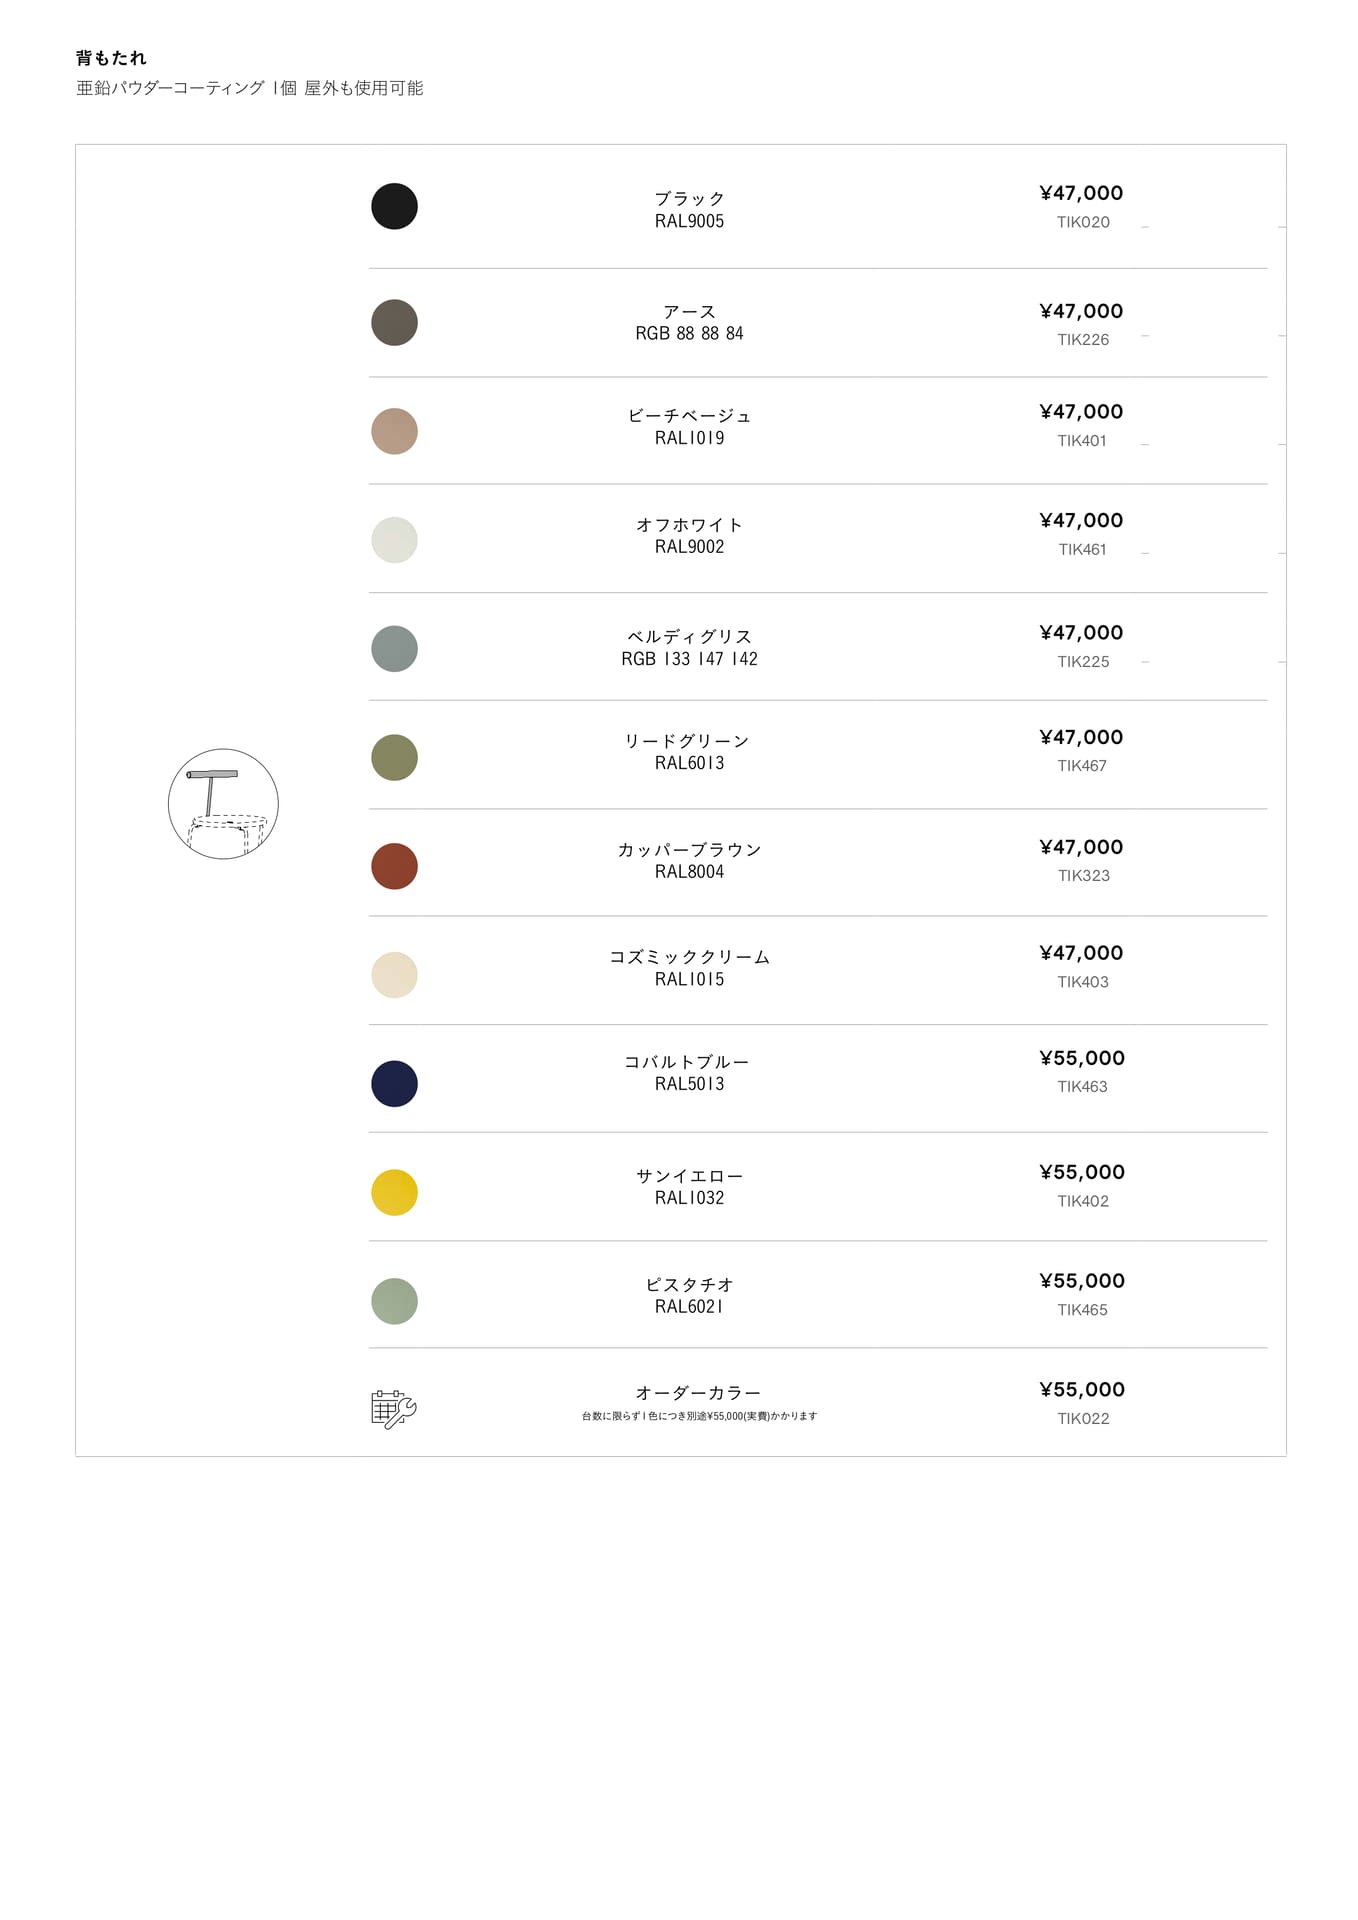Select the pistachio RAL6021 color swatch
This screenshot has width=1358, height=1920.
(x=394, y=1301)
